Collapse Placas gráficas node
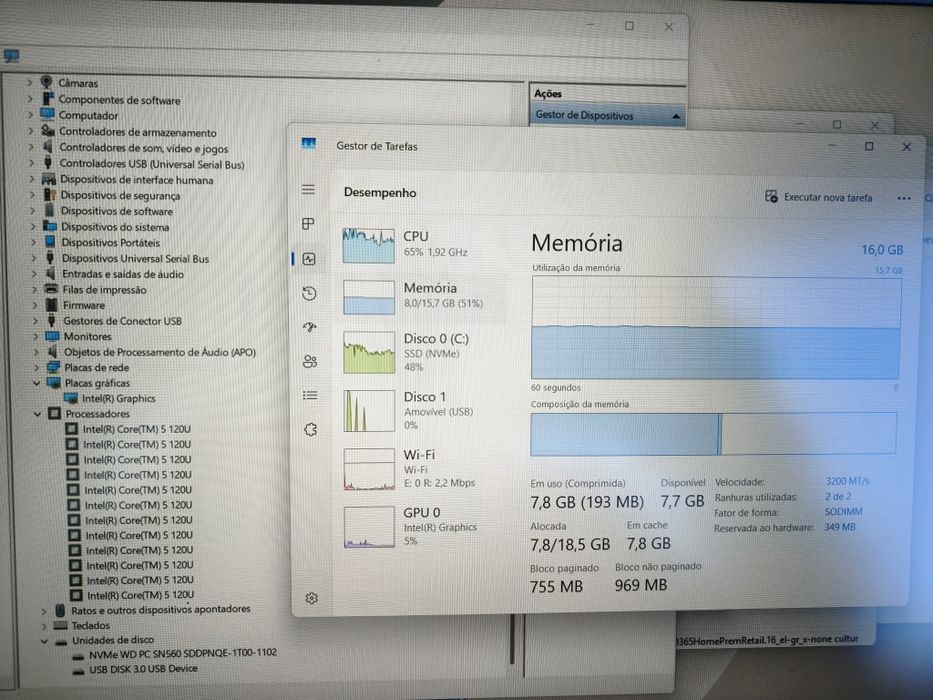Image resolution: width=933 pixels, height=700 pixels. 36,383
